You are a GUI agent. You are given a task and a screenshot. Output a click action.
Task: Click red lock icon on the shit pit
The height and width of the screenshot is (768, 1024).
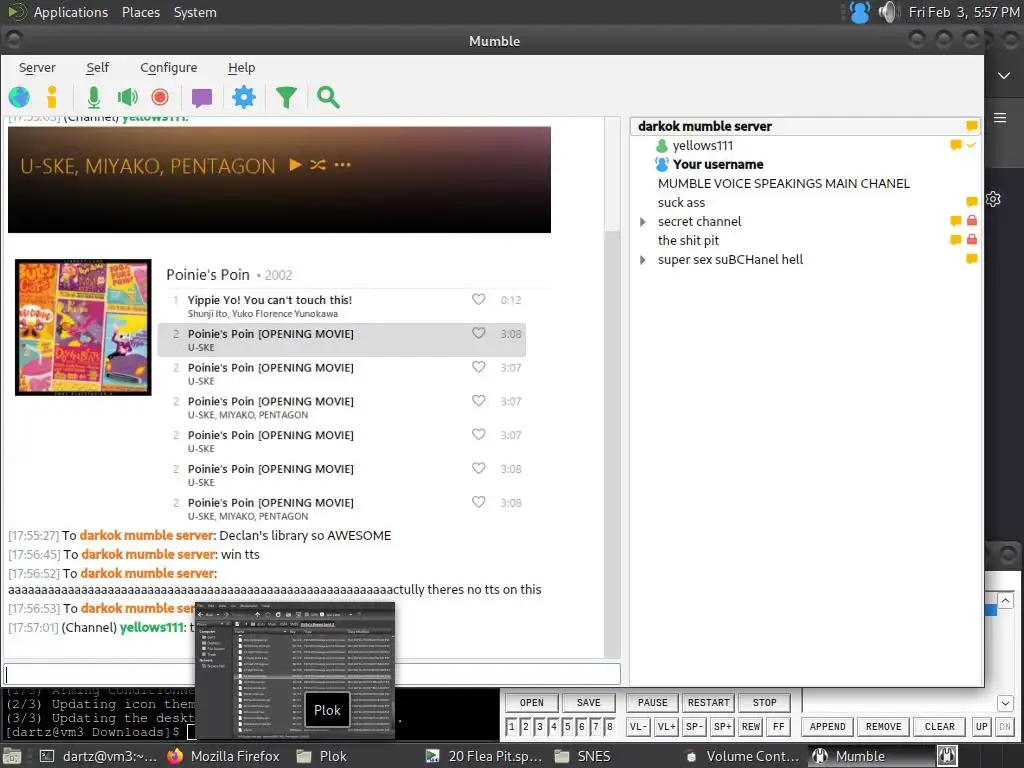pyautogui.click(x=972, y=240)
